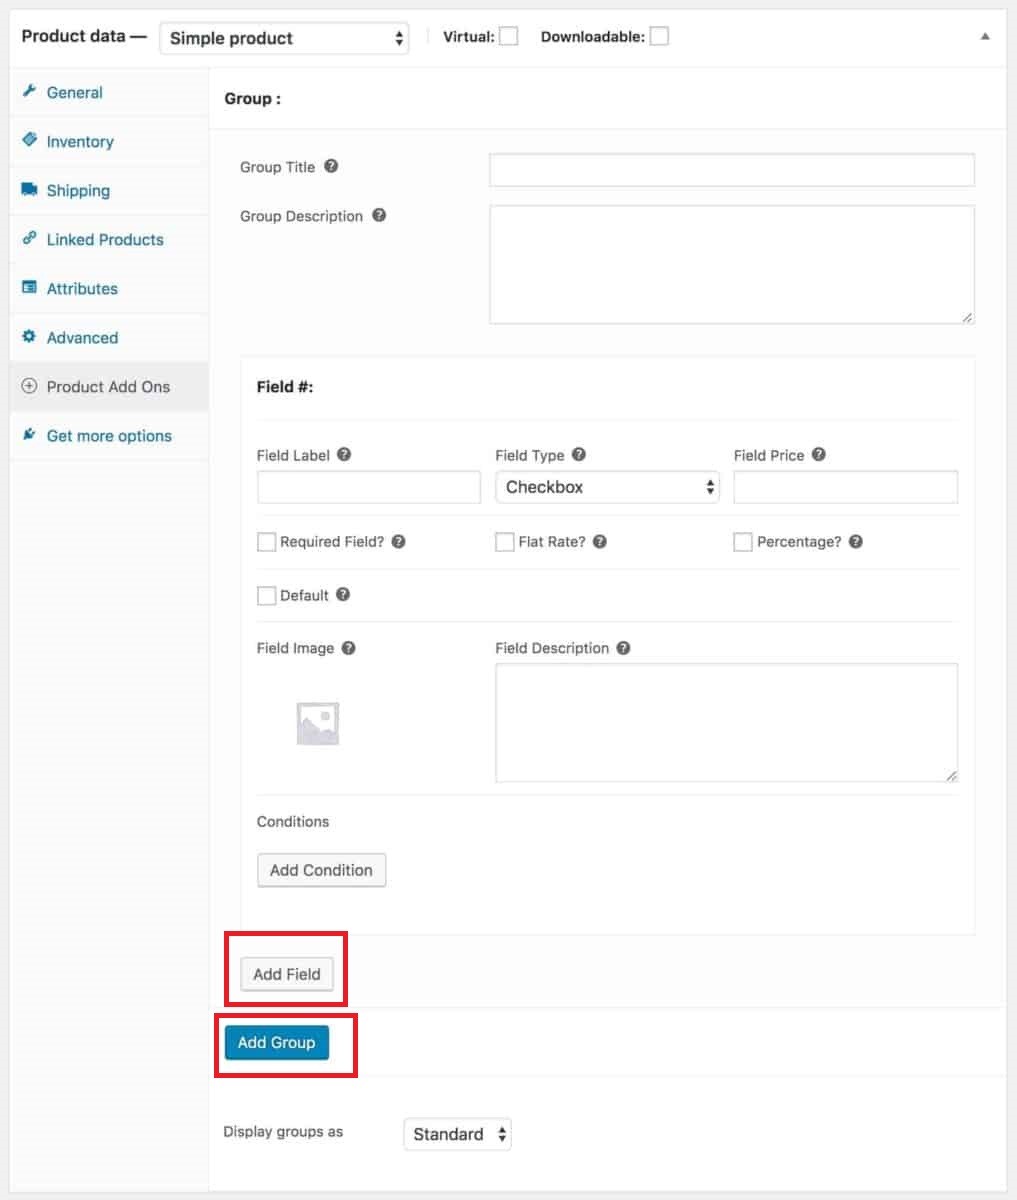
Task: Click the Add Condition button
Action: tap(321, 870)
